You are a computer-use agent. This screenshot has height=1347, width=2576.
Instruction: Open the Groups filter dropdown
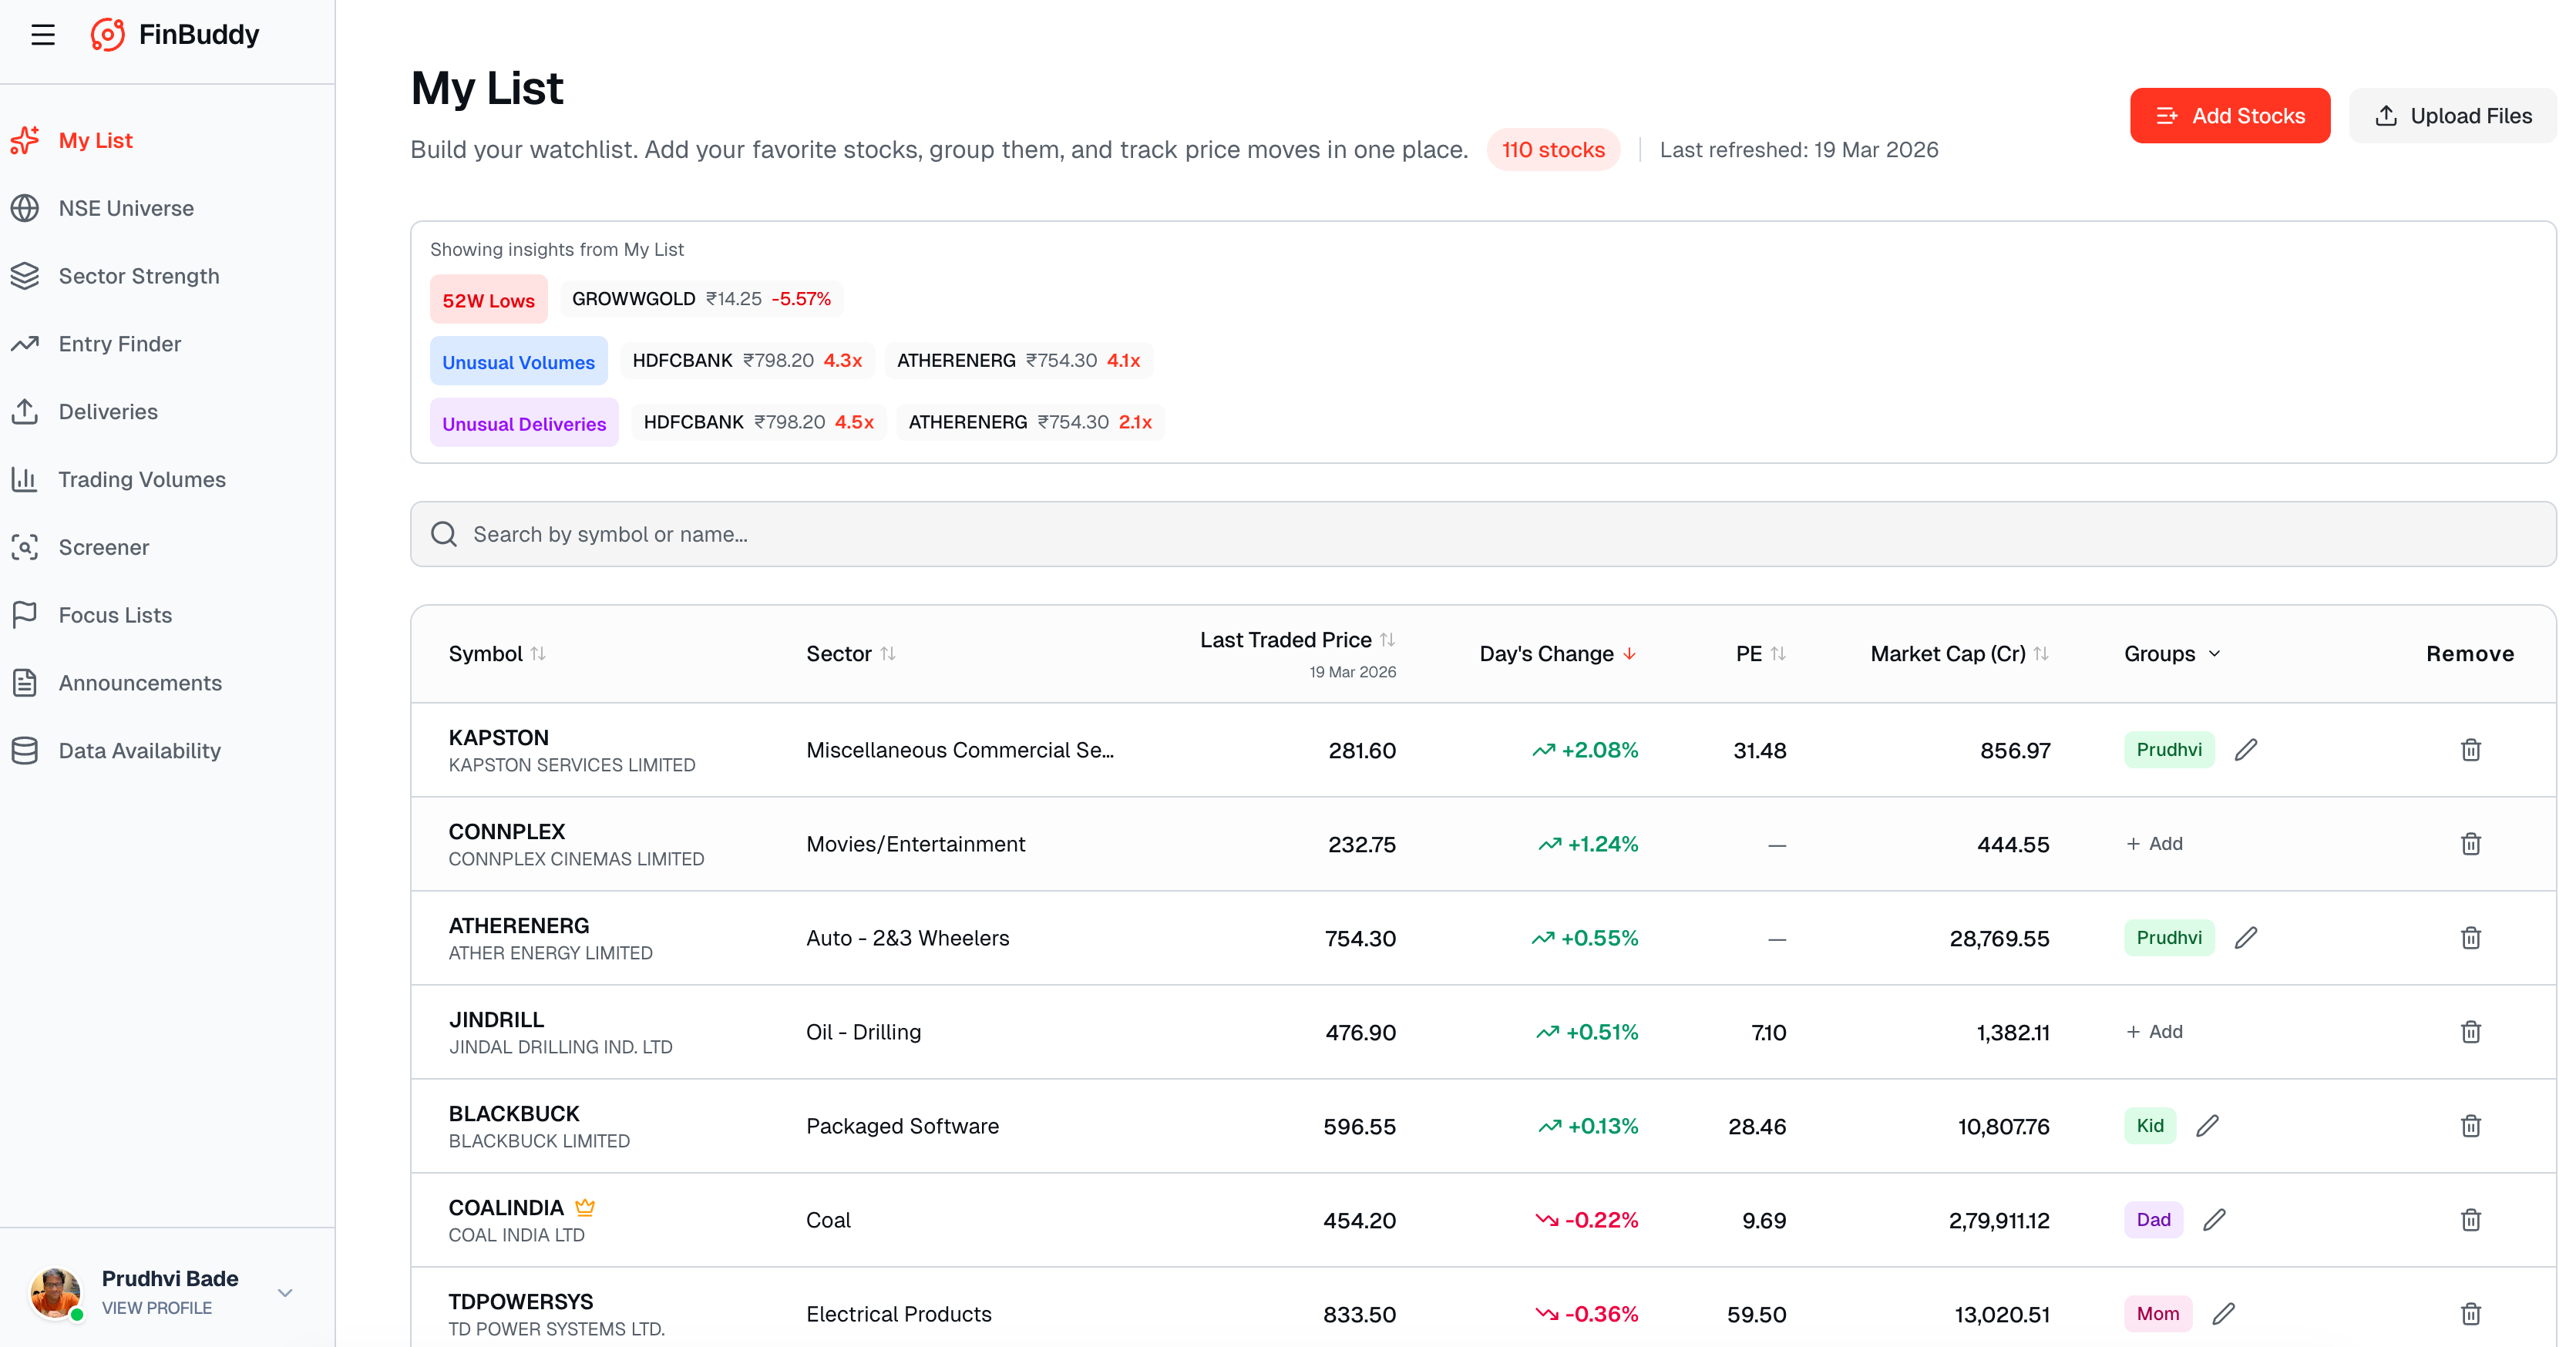click(x=2172, y=654)
